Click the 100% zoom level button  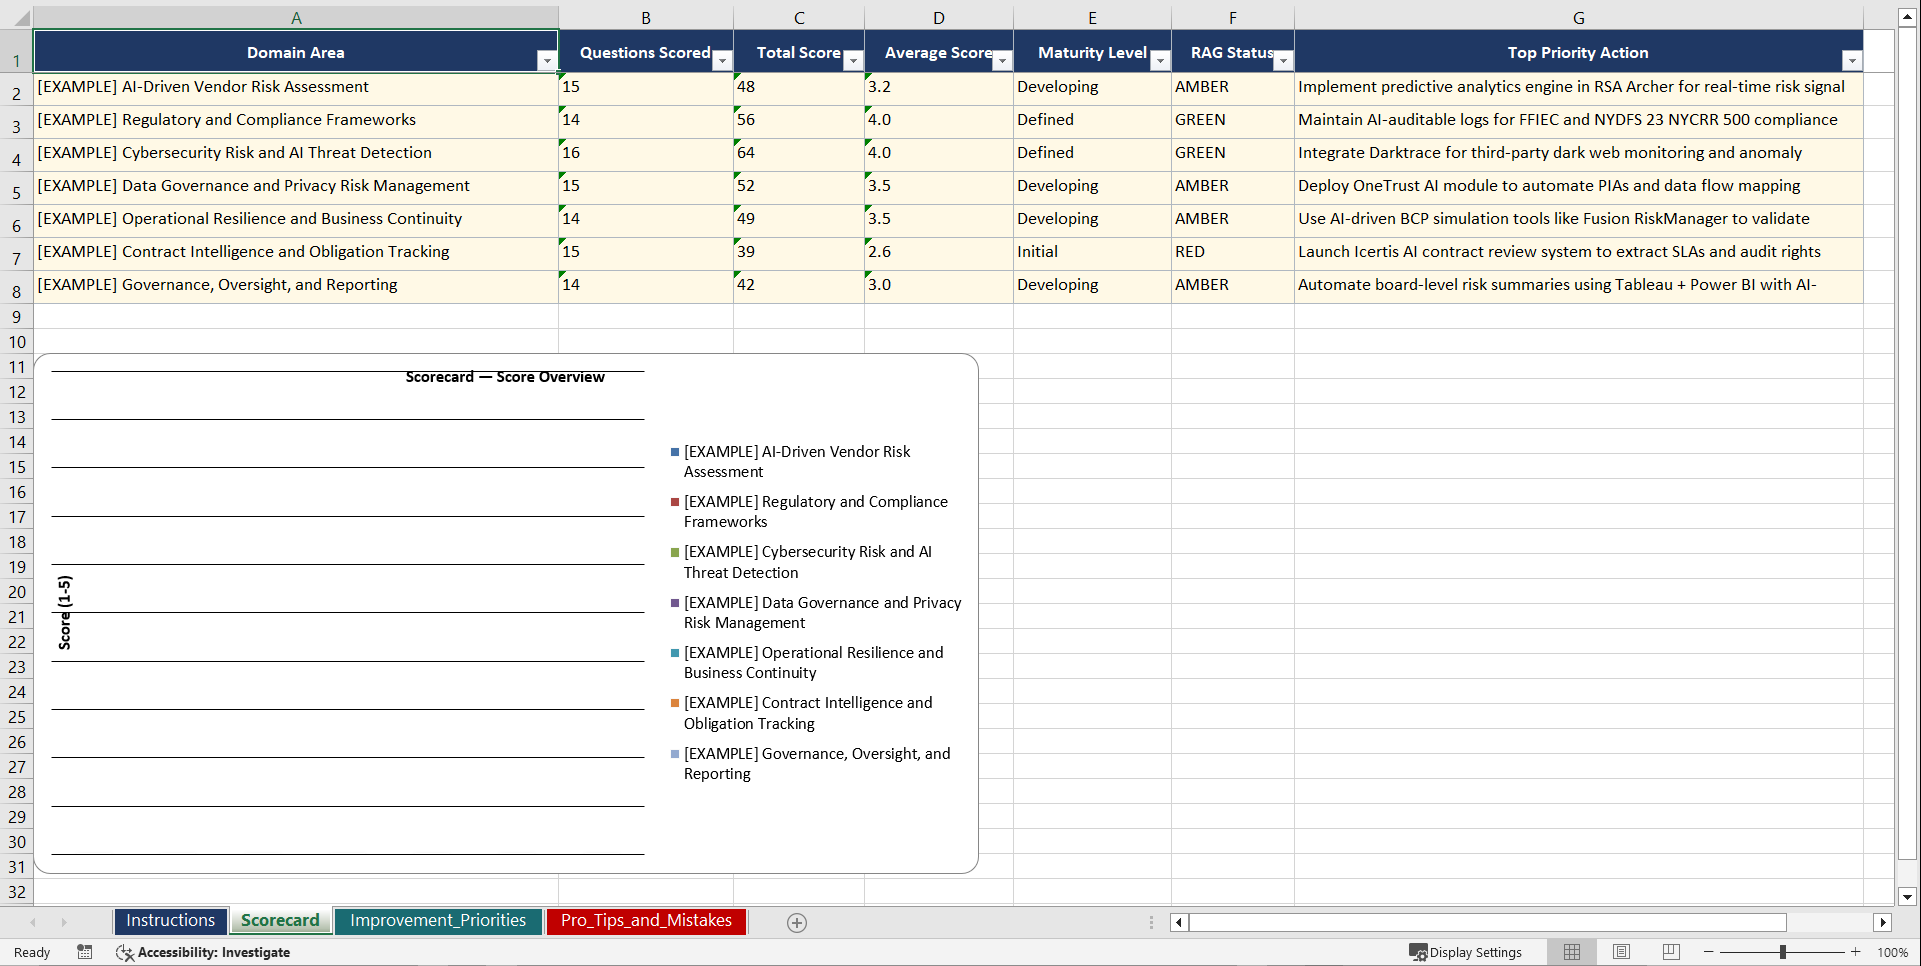click(x=1893, y=952)
